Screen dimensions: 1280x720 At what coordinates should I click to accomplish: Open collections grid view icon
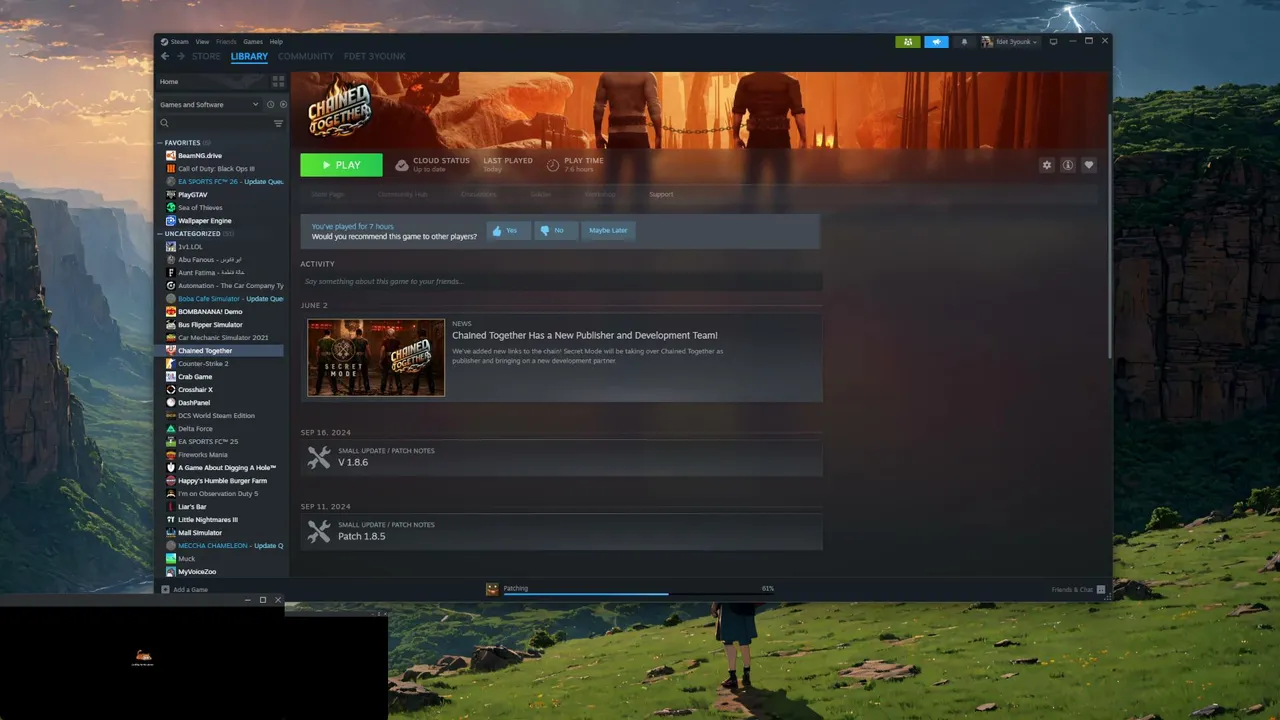278,81
